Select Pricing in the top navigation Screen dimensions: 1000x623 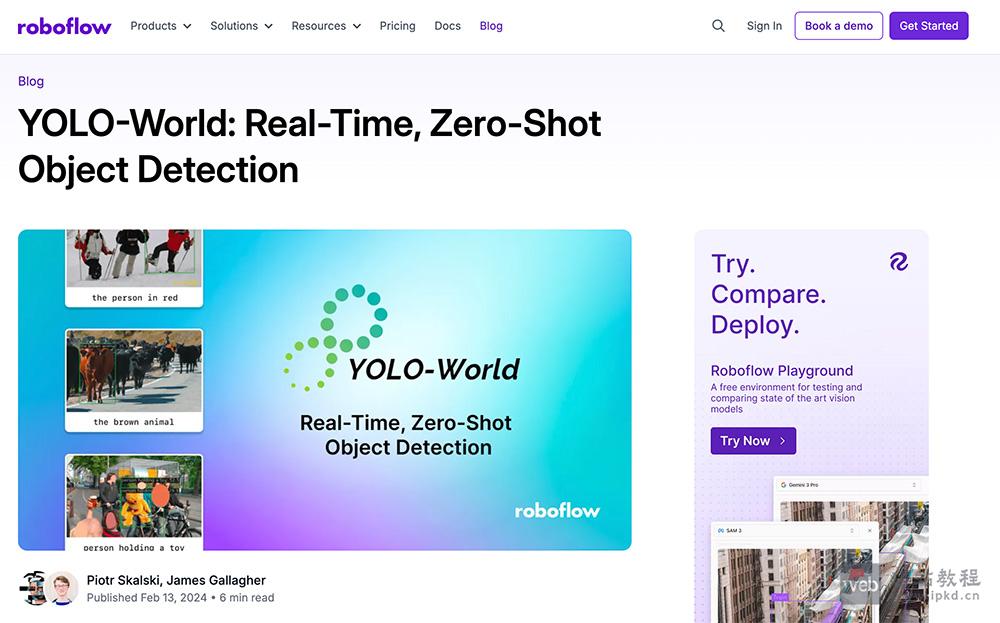pos(397,26)
